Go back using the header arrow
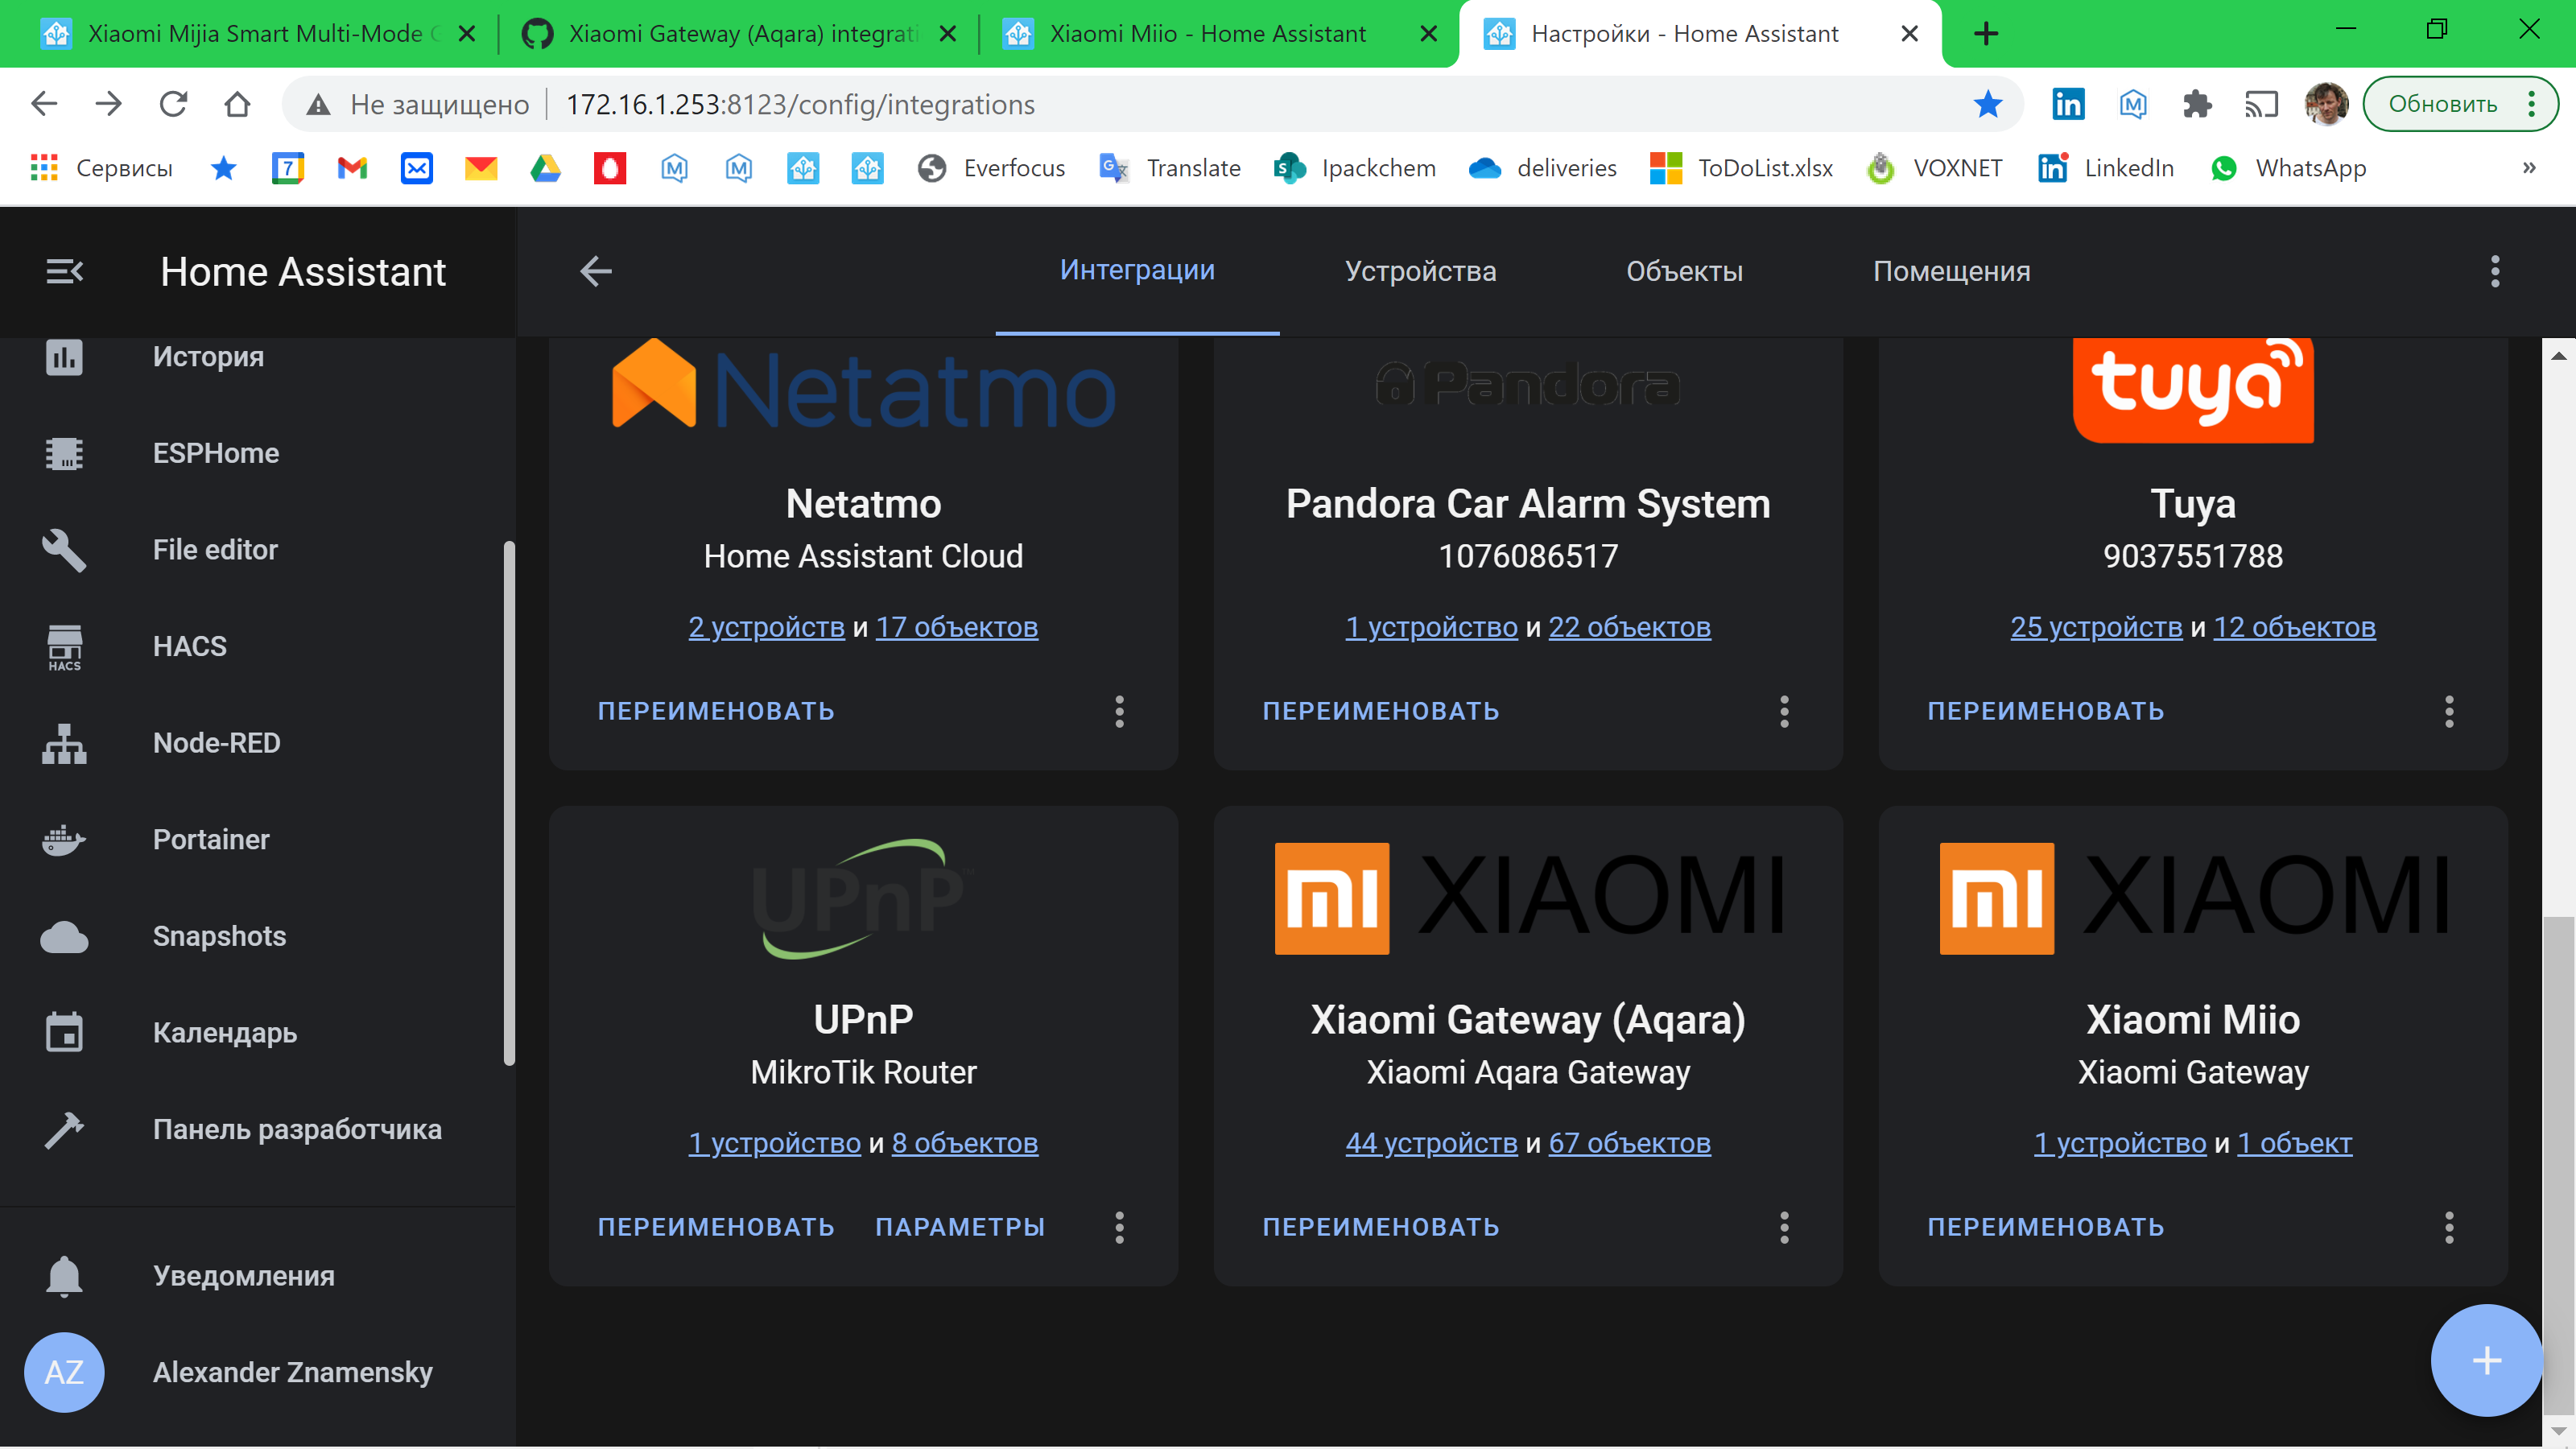The image size is (2576, 1449). tap(596, 271)
